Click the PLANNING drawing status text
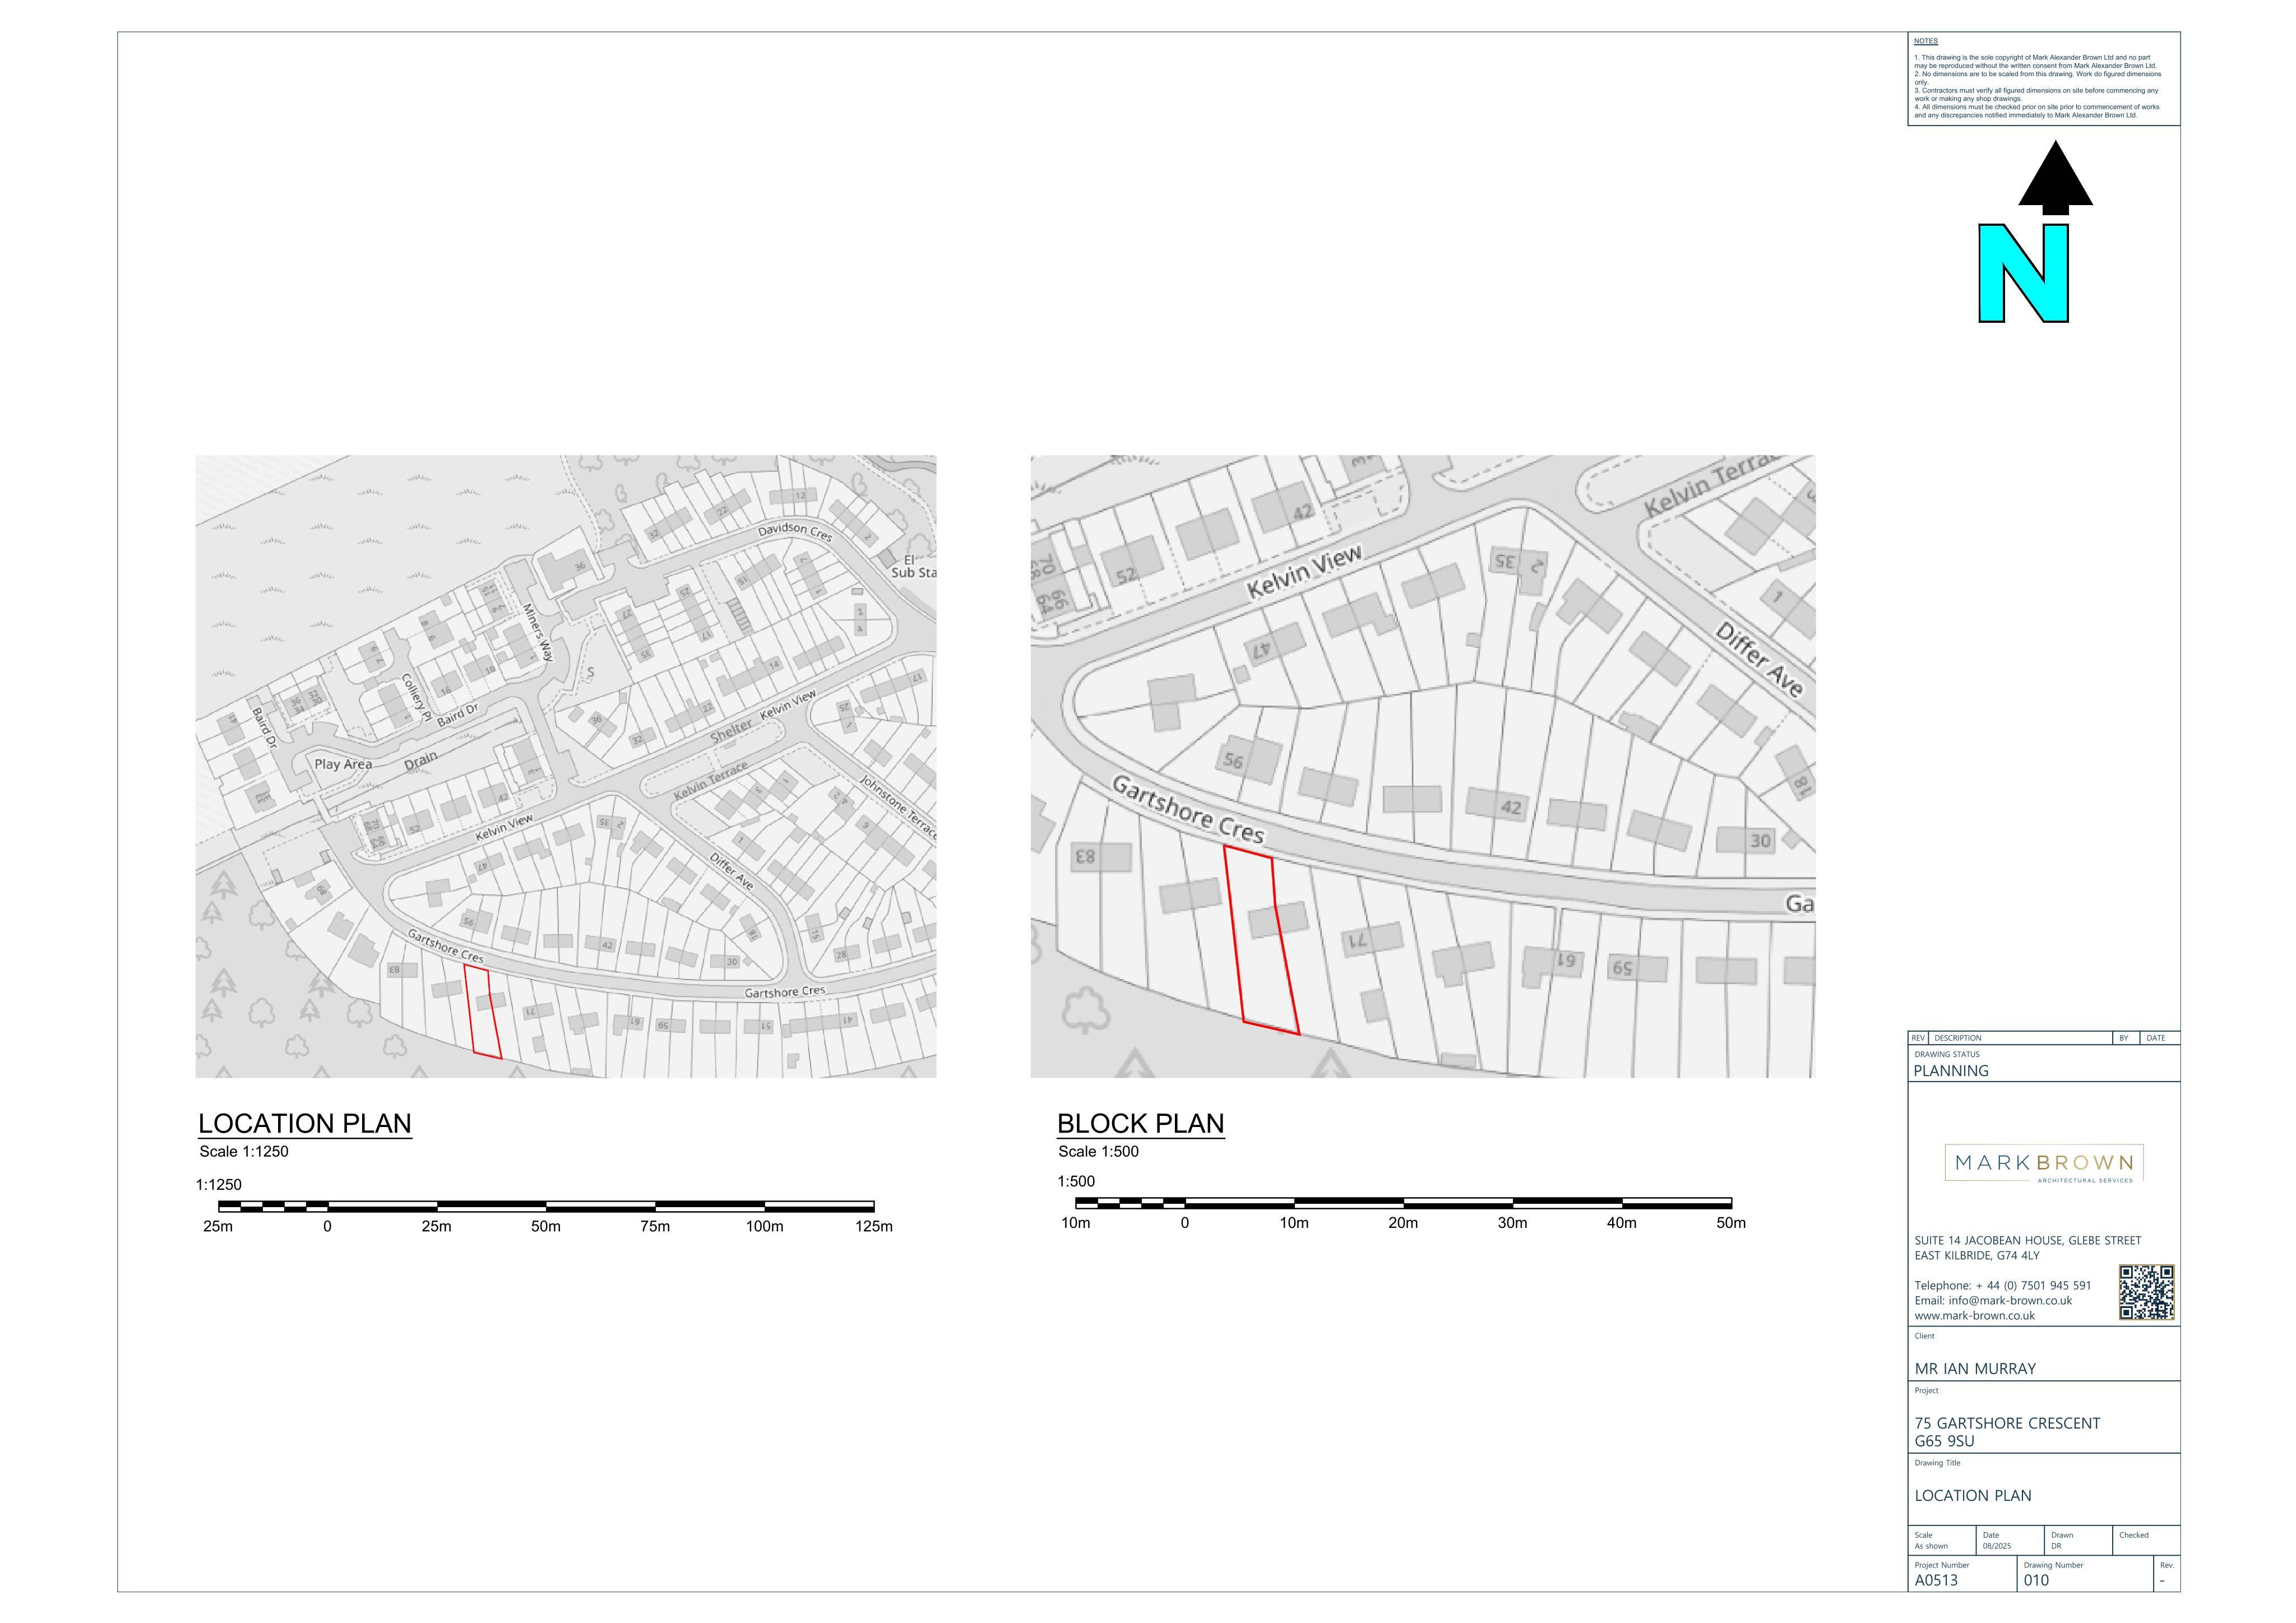 point(1951,1070)
